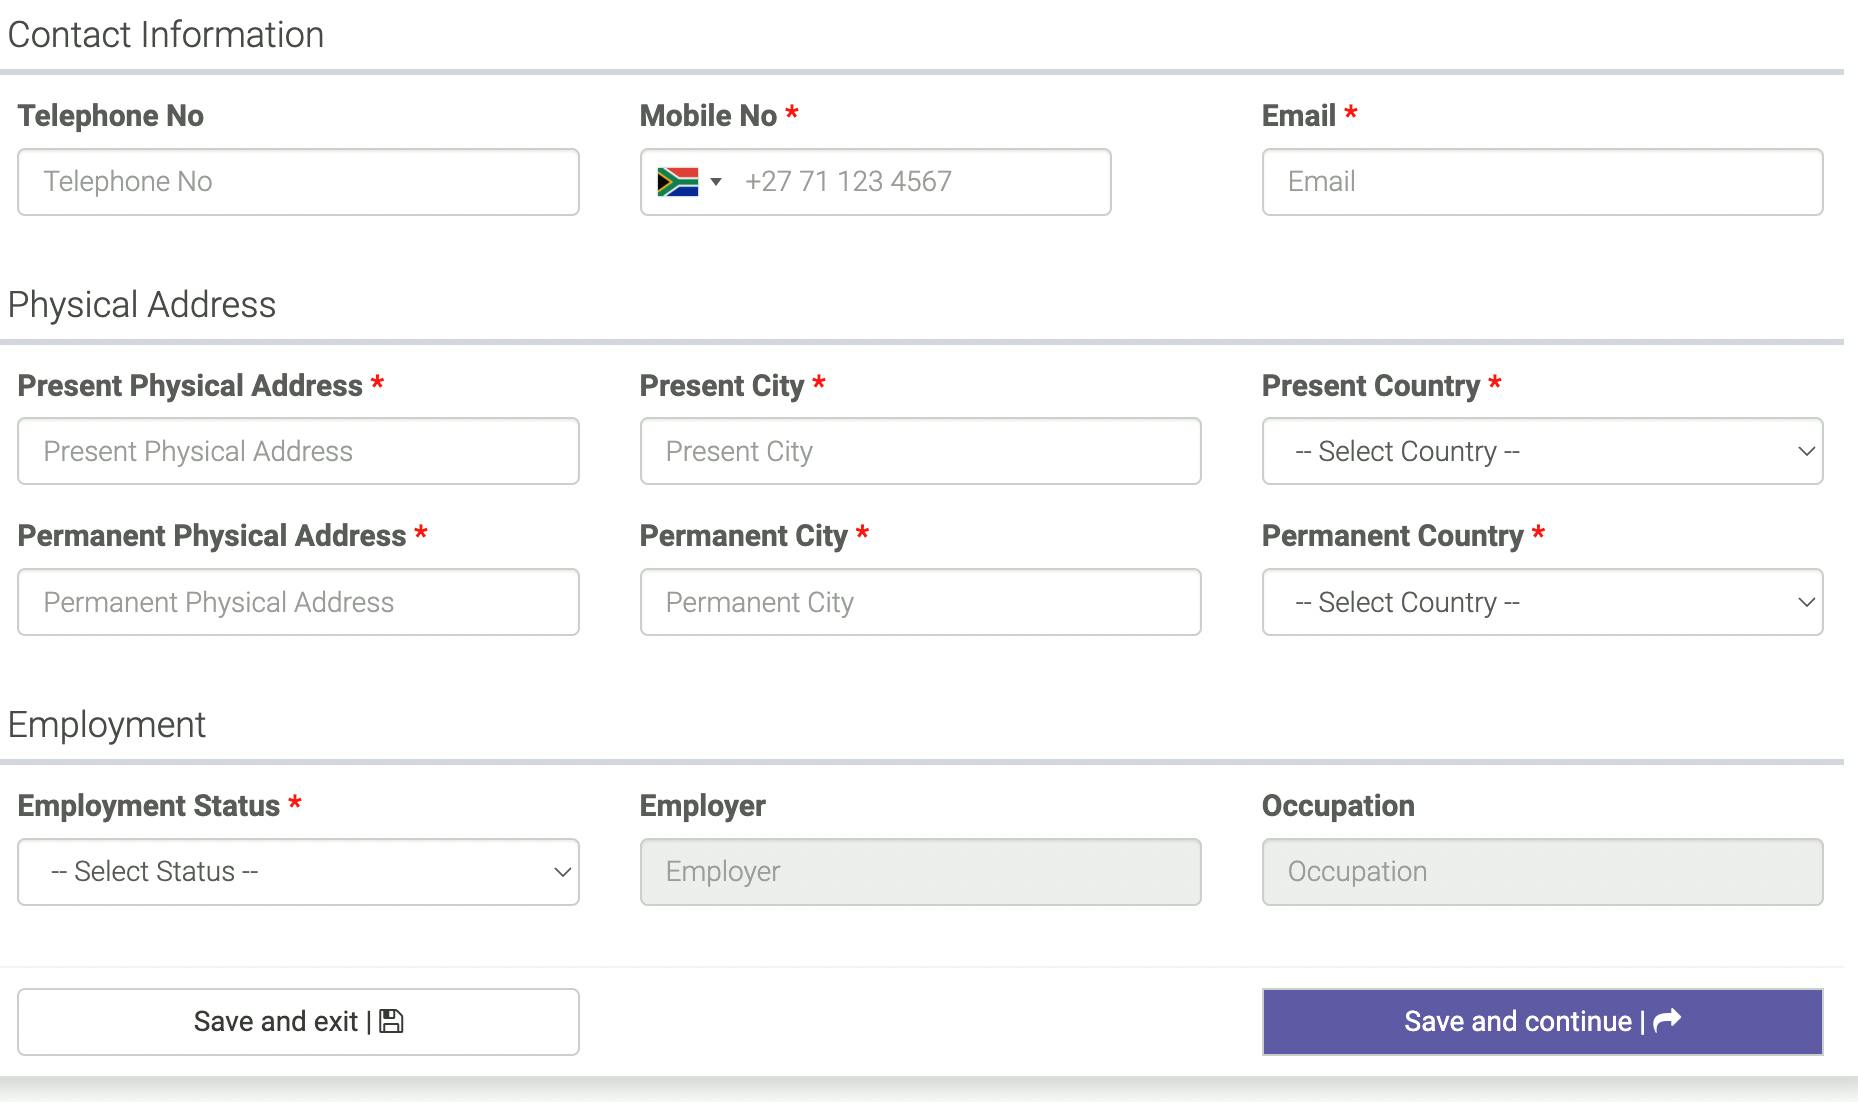The image size is (1858, 1102).
Task: Click the South Africa flag icon
Action: (x=677, y=182)
